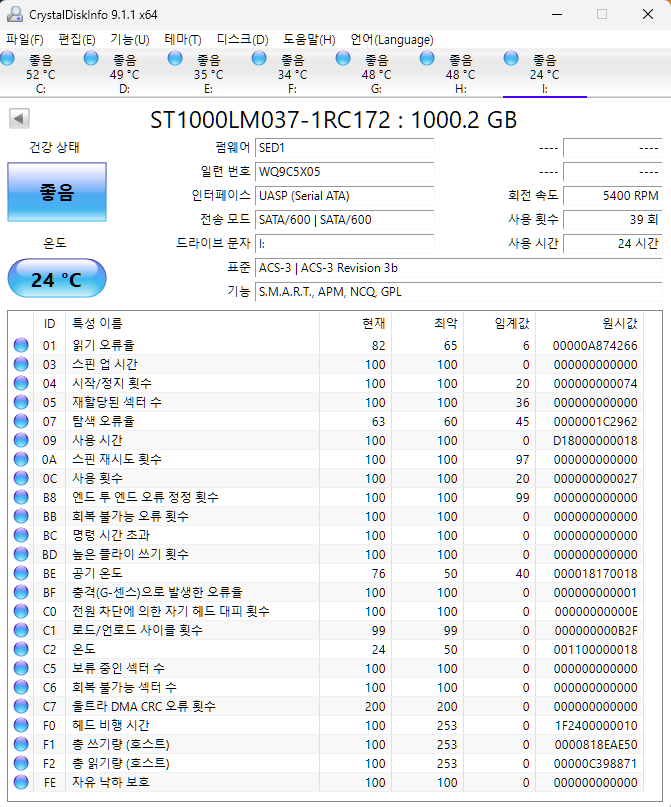Open the 파일(F) menu
This screenshot has height=807, width=671.
point(24,40)
